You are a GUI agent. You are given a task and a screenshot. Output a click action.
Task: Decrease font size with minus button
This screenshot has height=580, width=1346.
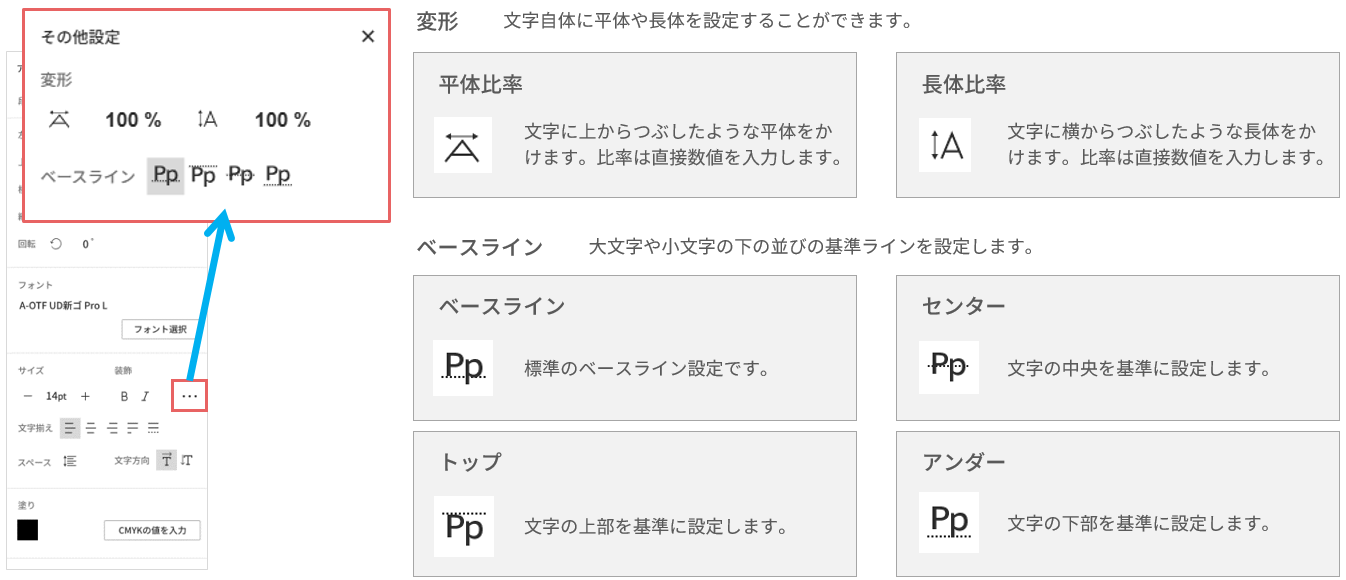click(x=28, y=397)
